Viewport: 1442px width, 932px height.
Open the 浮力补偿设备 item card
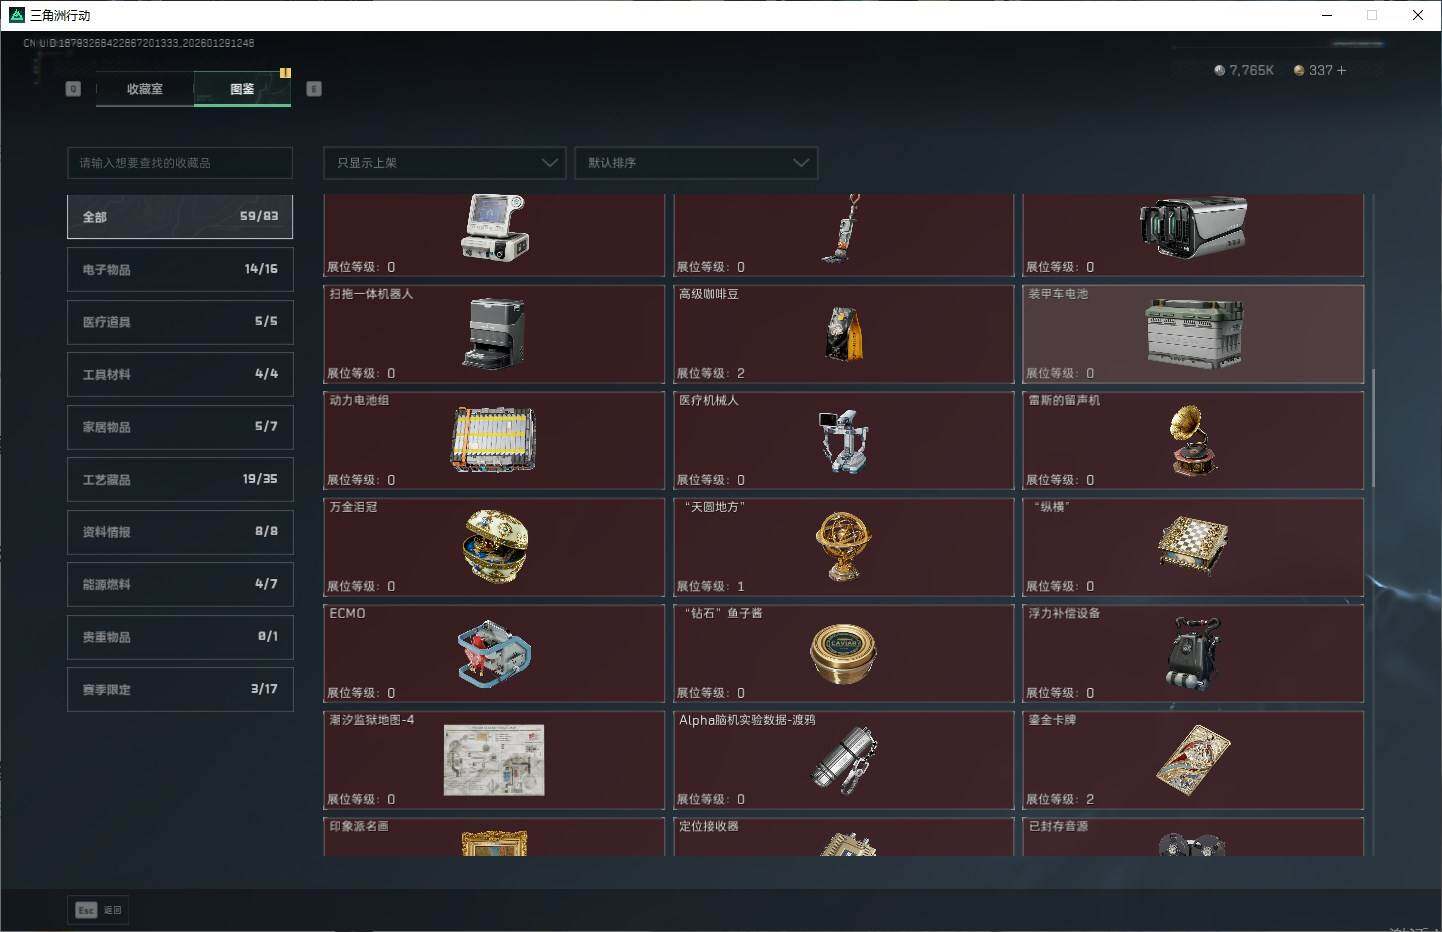point(1193,653)
